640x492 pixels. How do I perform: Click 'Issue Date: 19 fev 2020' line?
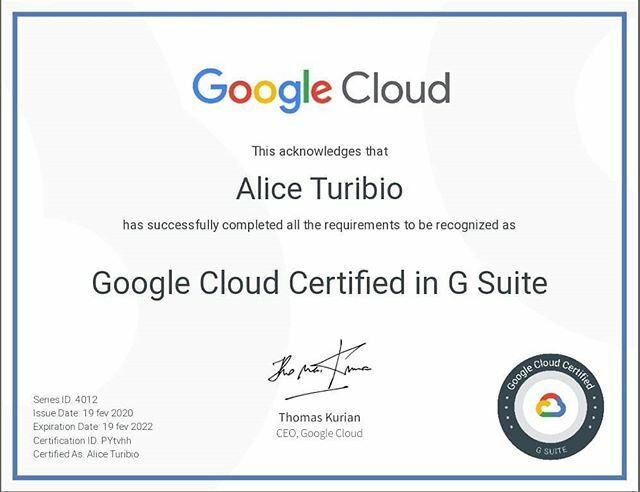83,413
